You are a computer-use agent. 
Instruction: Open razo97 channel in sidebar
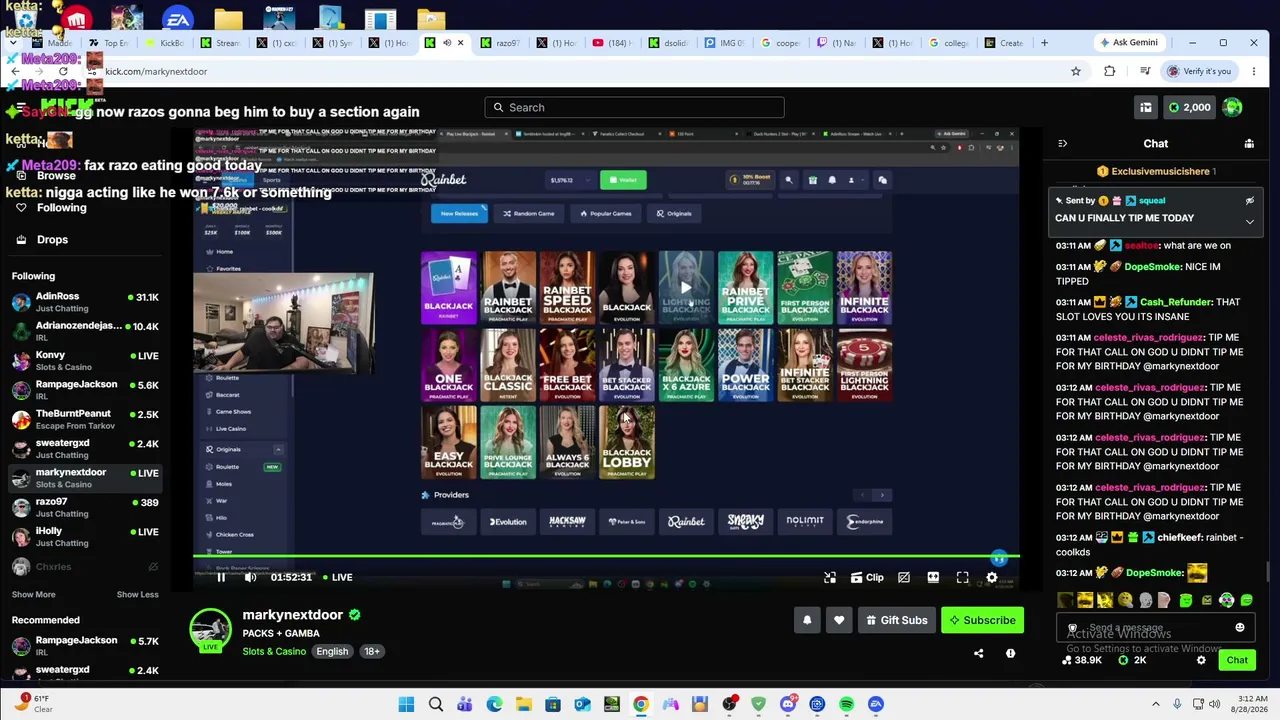pyautogui.click(x=84, y=507)
